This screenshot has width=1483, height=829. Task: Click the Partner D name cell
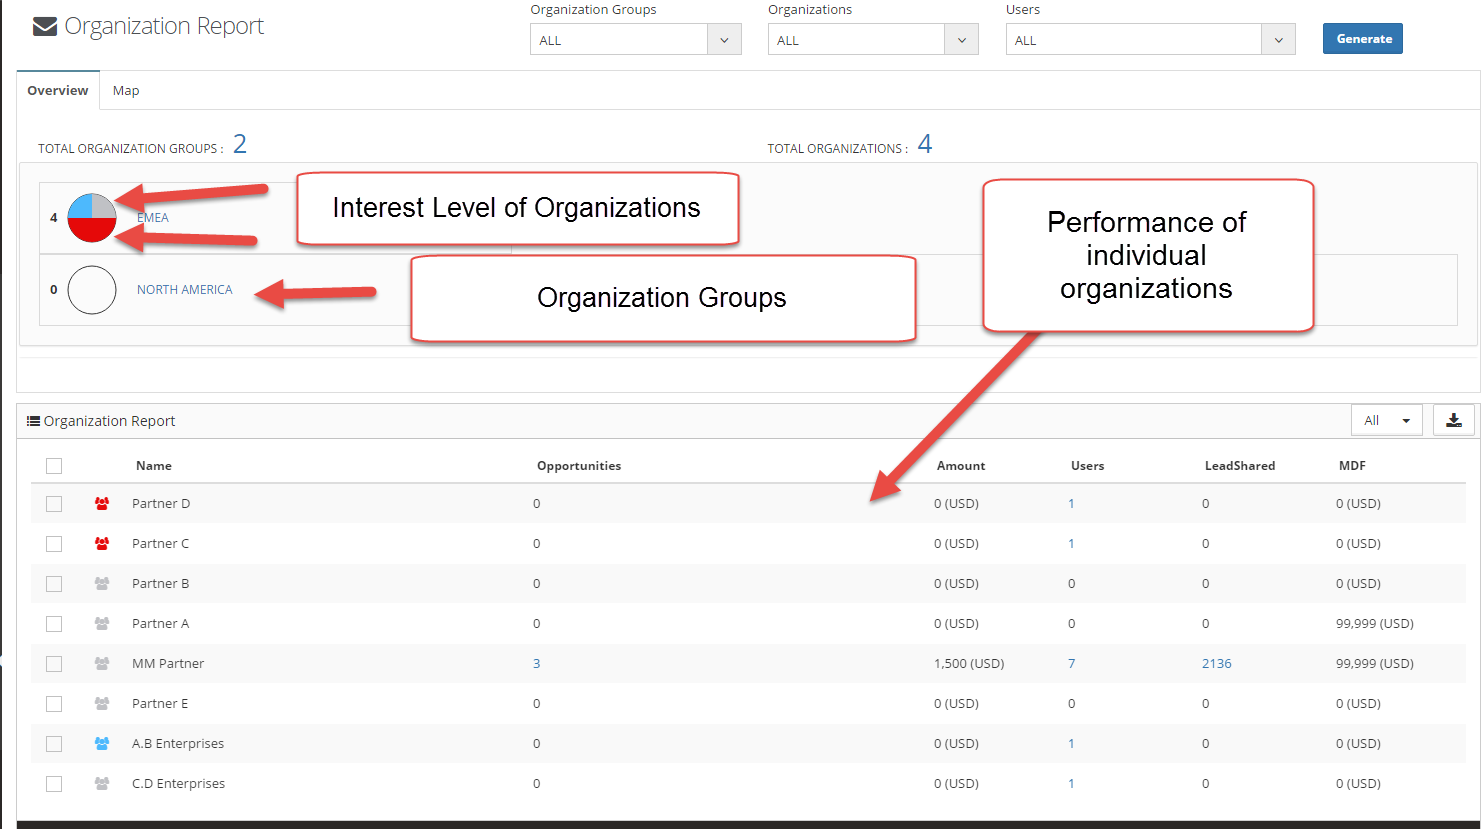coord(161,504)
